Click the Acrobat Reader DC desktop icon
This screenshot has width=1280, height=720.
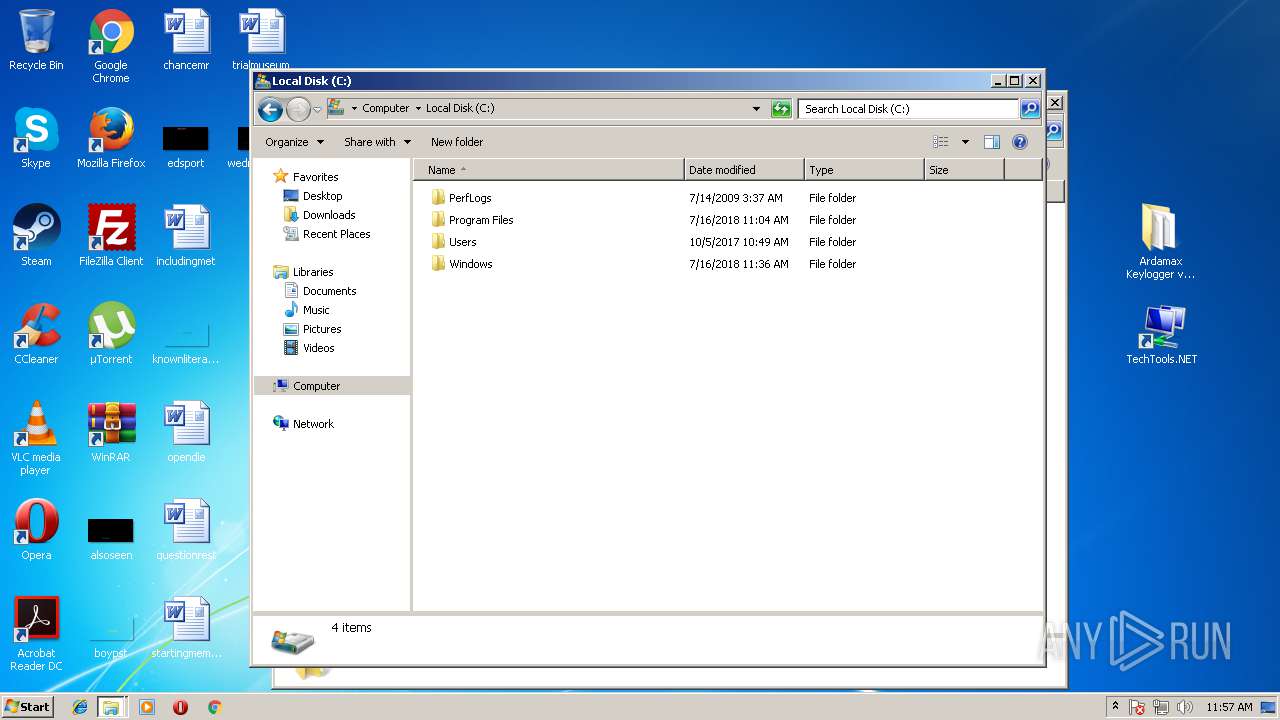36,634
